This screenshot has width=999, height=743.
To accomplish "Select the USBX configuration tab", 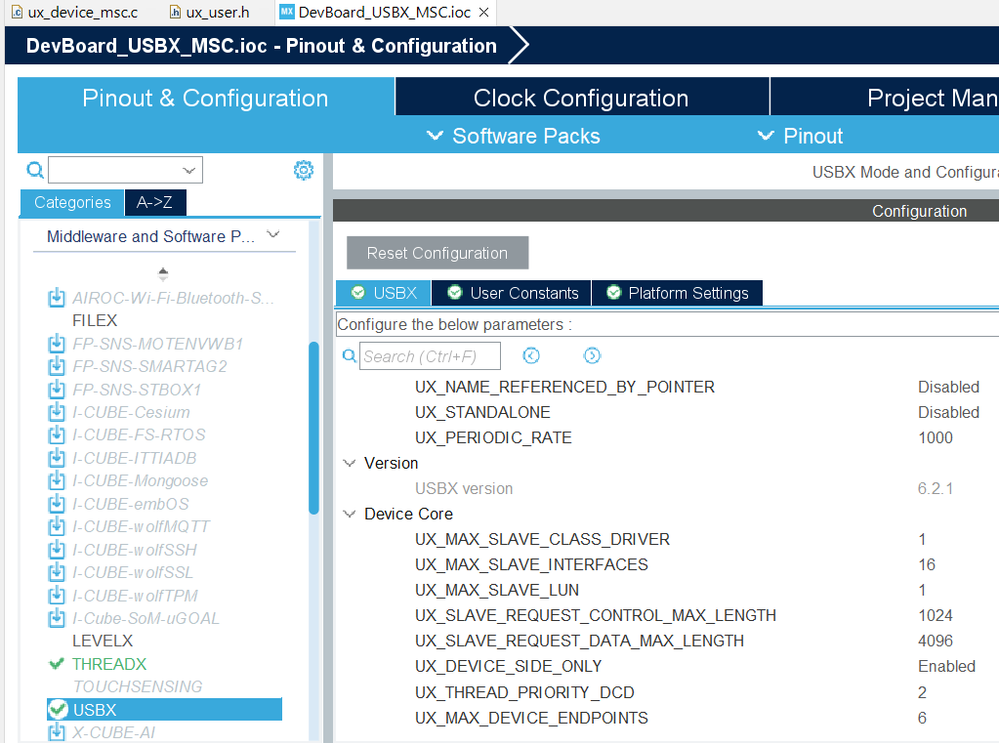I will click(x=384, y=293).
